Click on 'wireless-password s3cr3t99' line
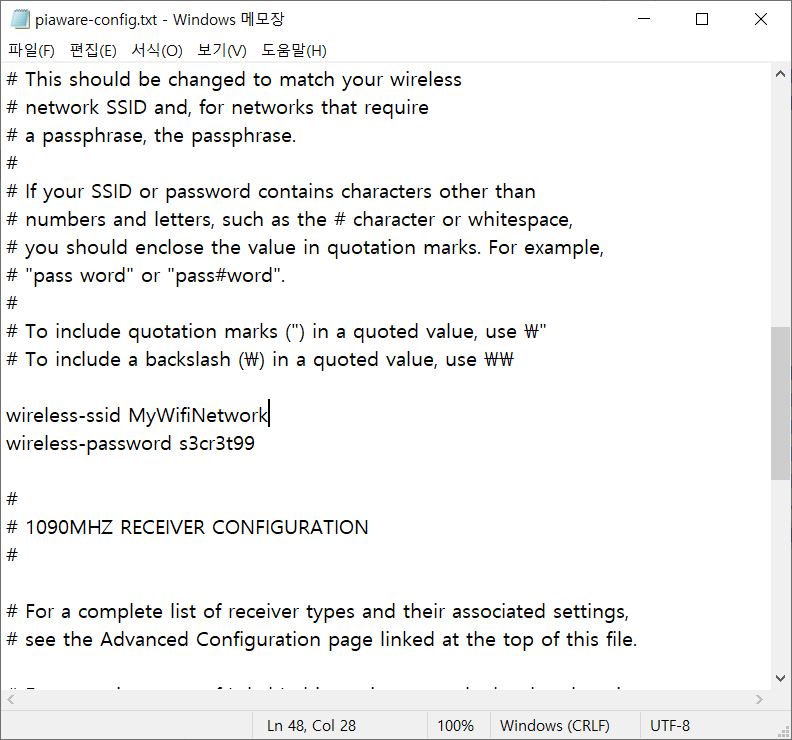 (130, 443)
